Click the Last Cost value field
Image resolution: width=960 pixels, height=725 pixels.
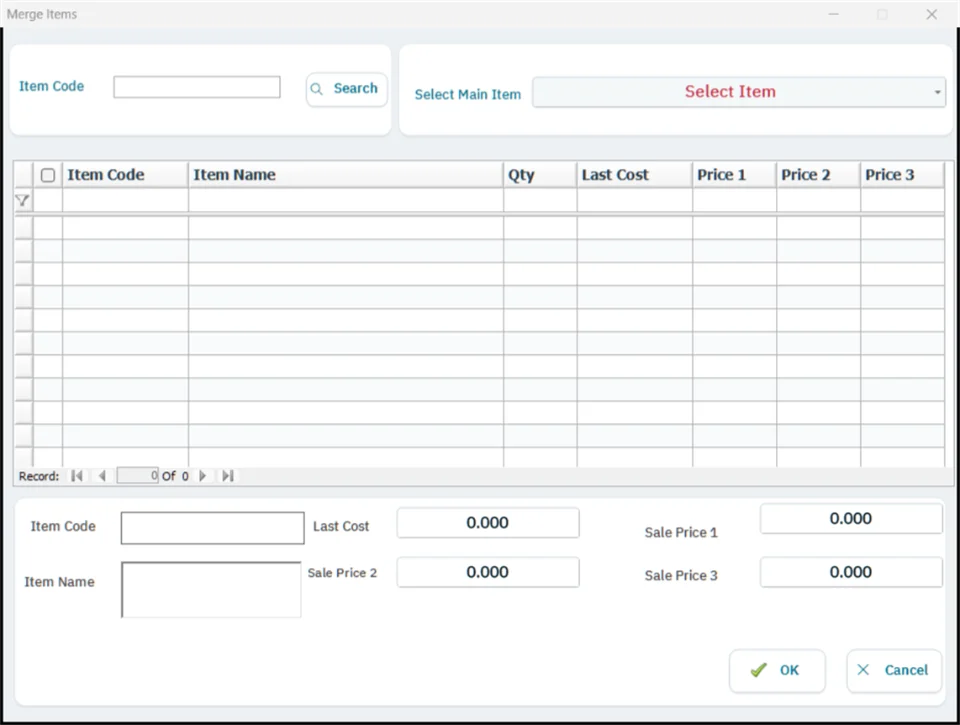coord(488,523)
